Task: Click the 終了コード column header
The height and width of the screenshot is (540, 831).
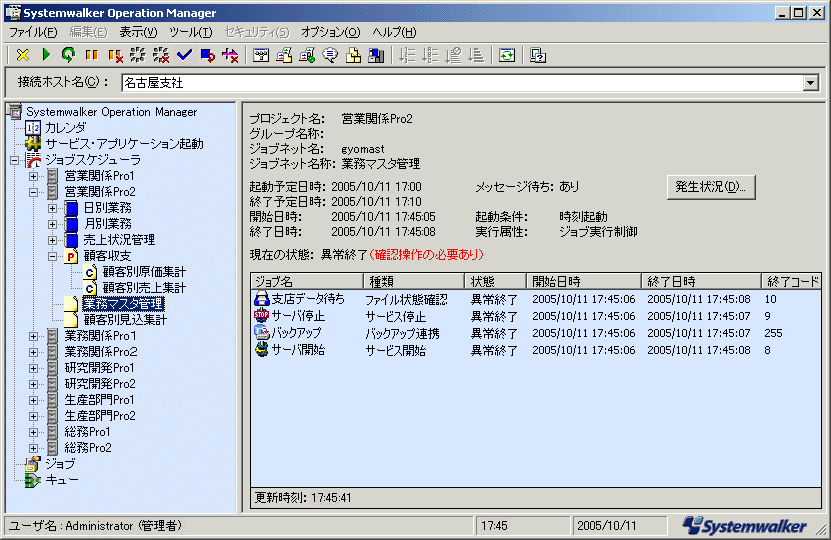Action: point(792,282)
